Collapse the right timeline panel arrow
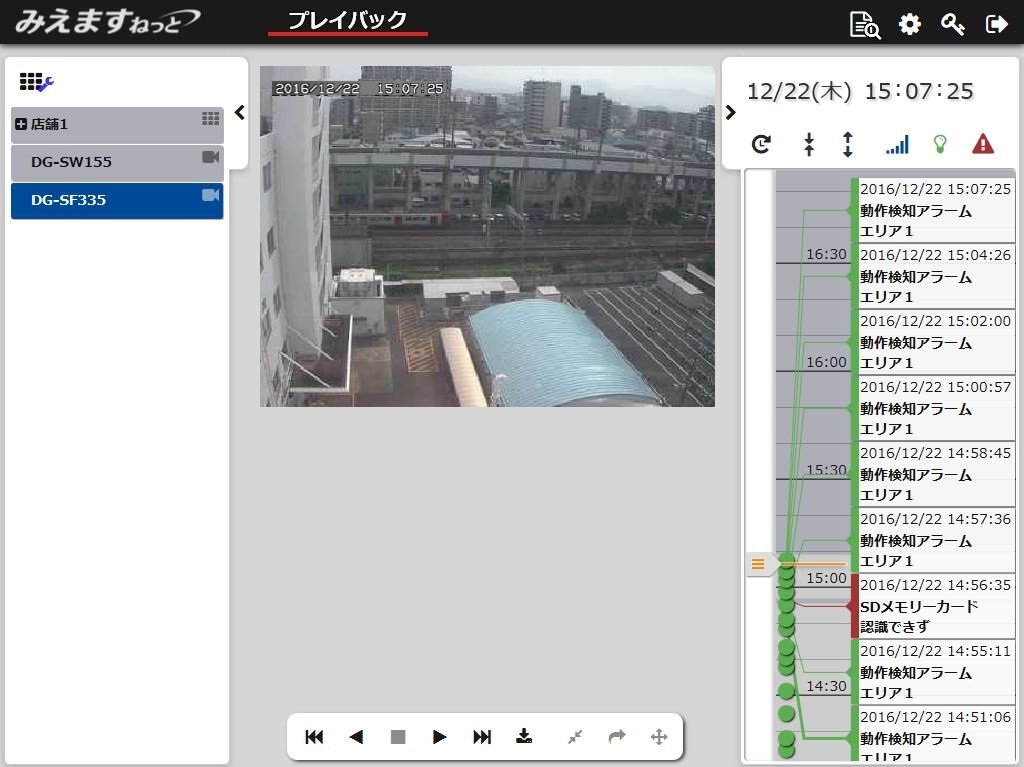 pyautogui.click(x=730, y=113)
